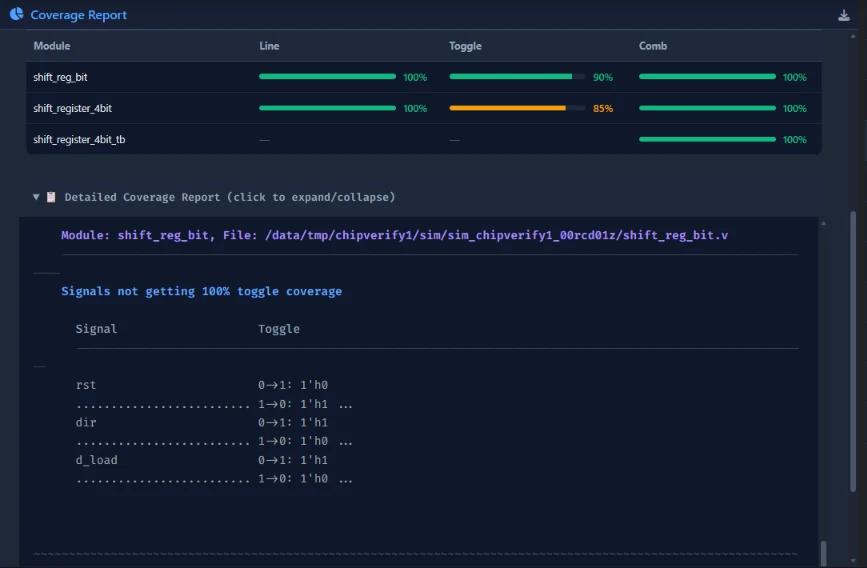The height and width of the screenshot is (568, 867).
Task: Click shift_register_4bit Comb coverage bar
Action: click(707, 108)
